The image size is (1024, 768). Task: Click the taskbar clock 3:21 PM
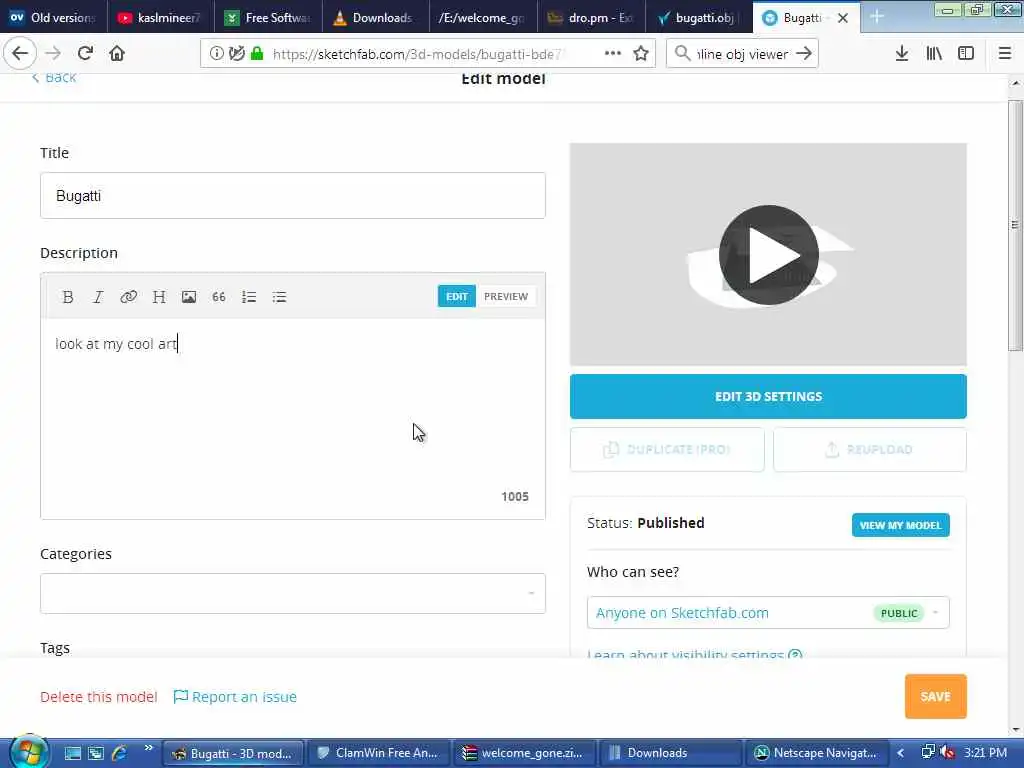point(985,753)
